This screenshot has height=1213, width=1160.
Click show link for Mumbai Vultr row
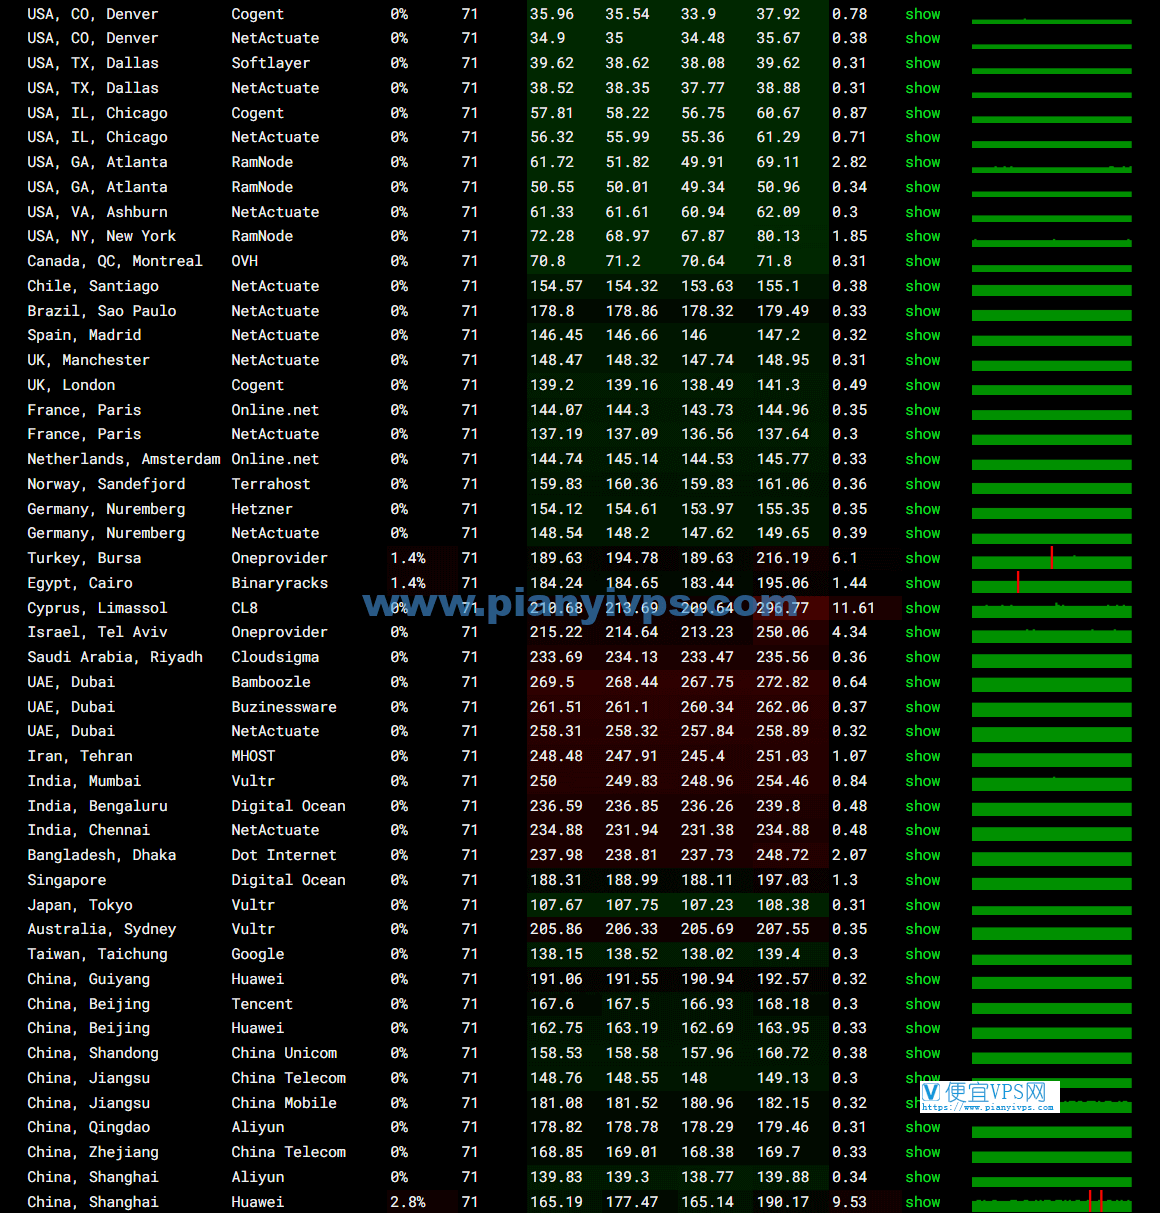(922, 781)
